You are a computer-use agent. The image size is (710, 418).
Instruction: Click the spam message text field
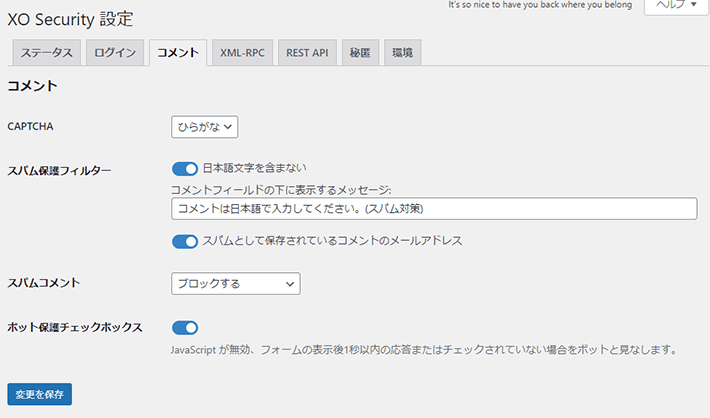pos(434,208)
